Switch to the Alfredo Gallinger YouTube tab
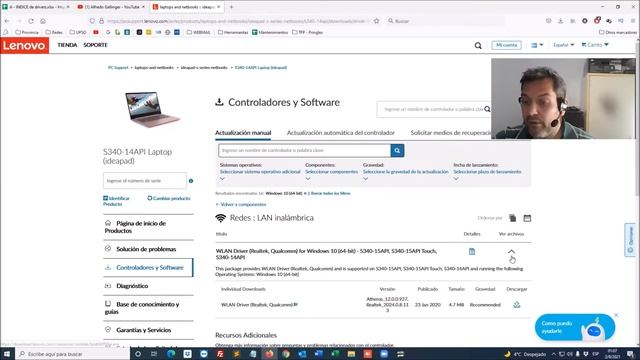 tap(111, 7)
